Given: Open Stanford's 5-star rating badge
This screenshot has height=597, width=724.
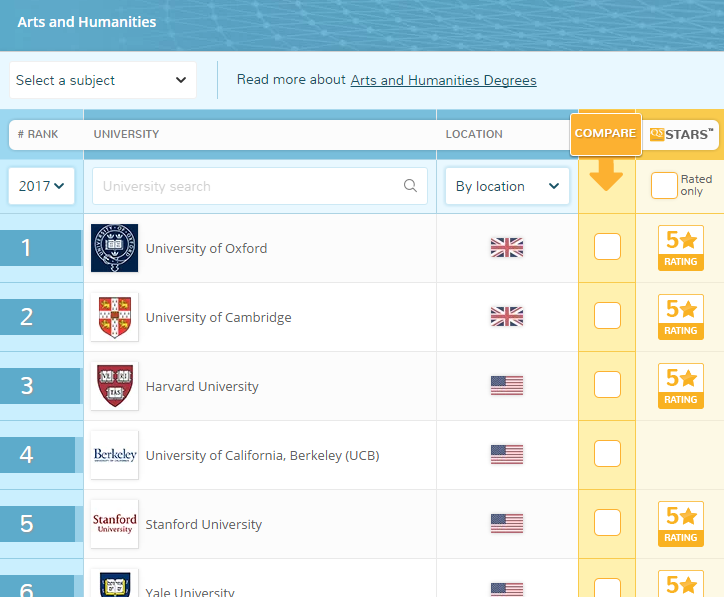Looking at the screenshot, I should [681, 524].
